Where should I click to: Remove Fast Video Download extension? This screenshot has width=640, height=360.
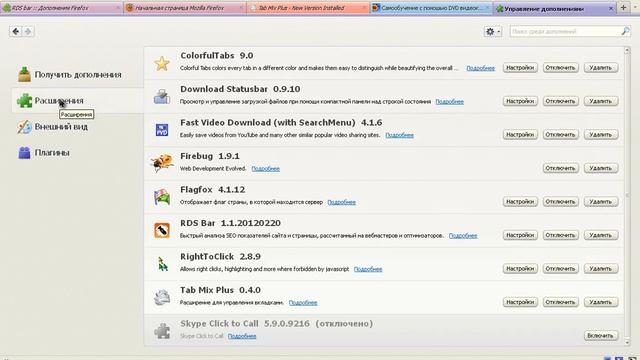[601, 134]
